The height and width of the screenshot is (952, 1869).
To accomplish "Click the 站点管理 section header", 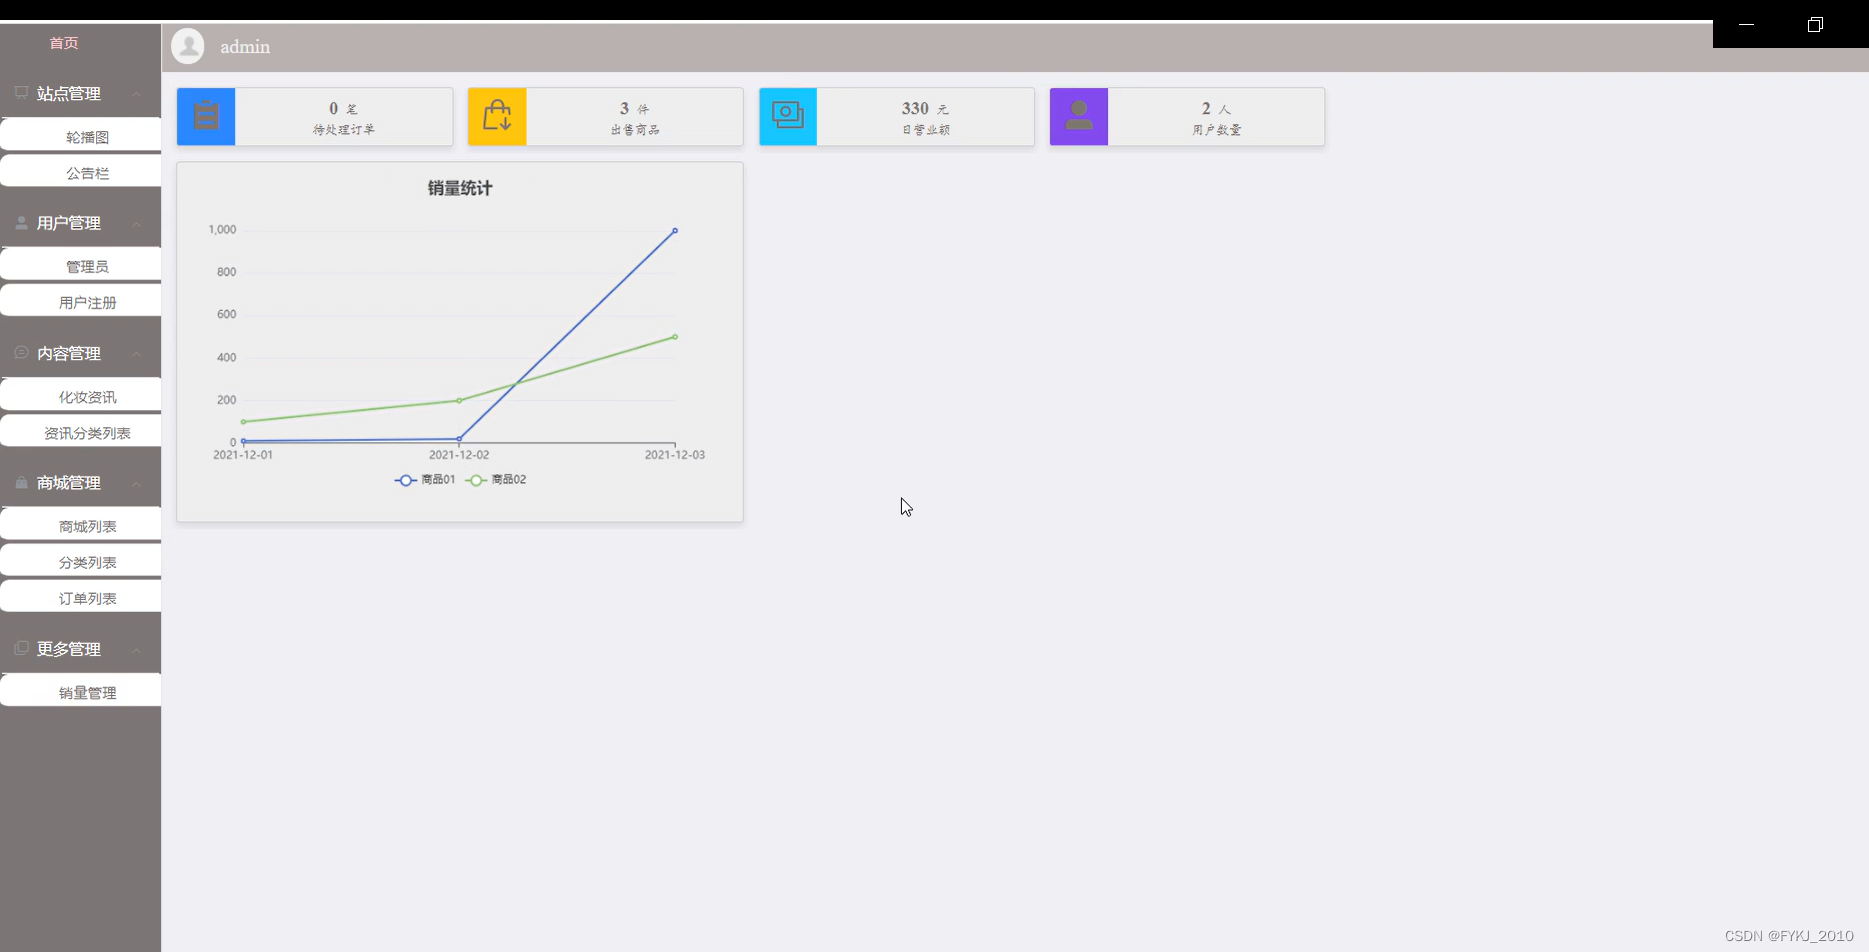I will [80, 93].
